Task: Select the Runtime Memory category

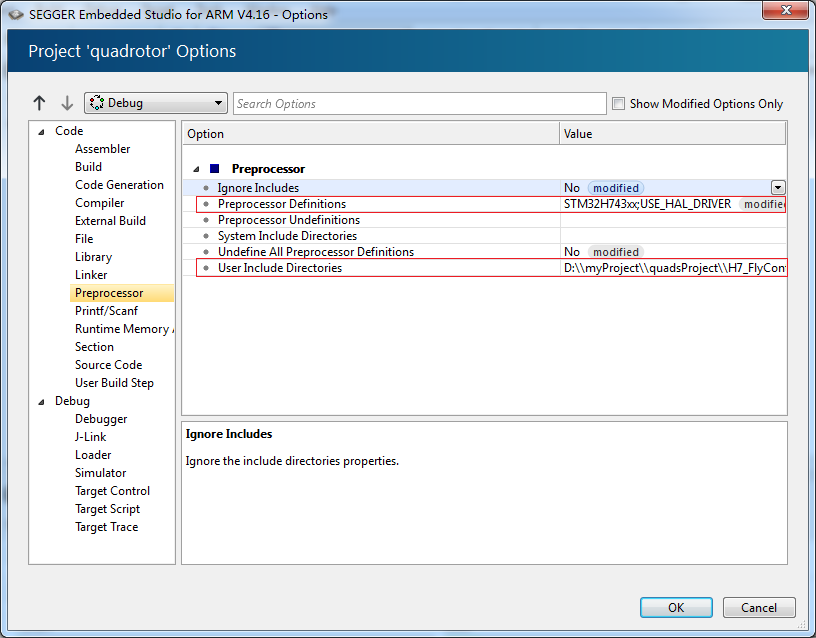Action: (124, 329)
